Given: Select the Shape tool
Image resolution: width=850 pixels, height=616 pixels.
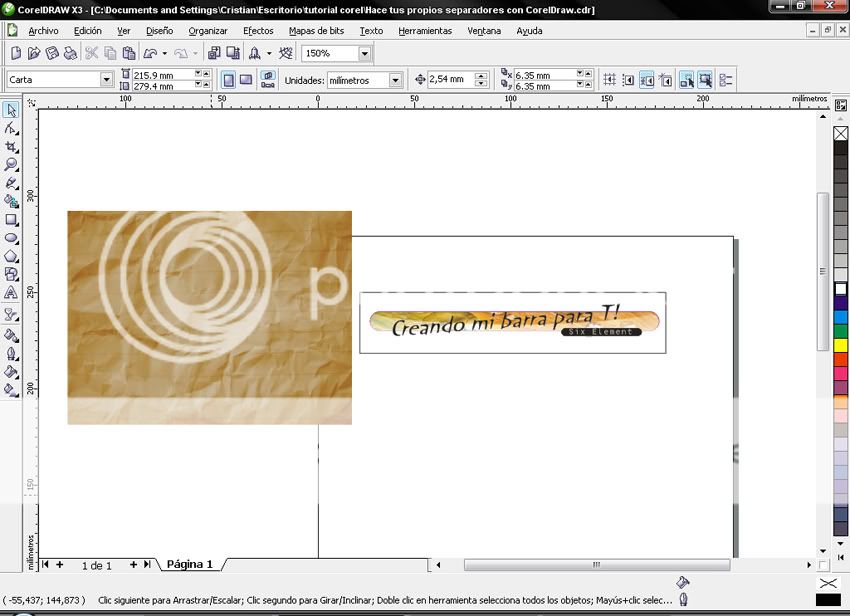Looking at the screenshot, I should (11, 129).
